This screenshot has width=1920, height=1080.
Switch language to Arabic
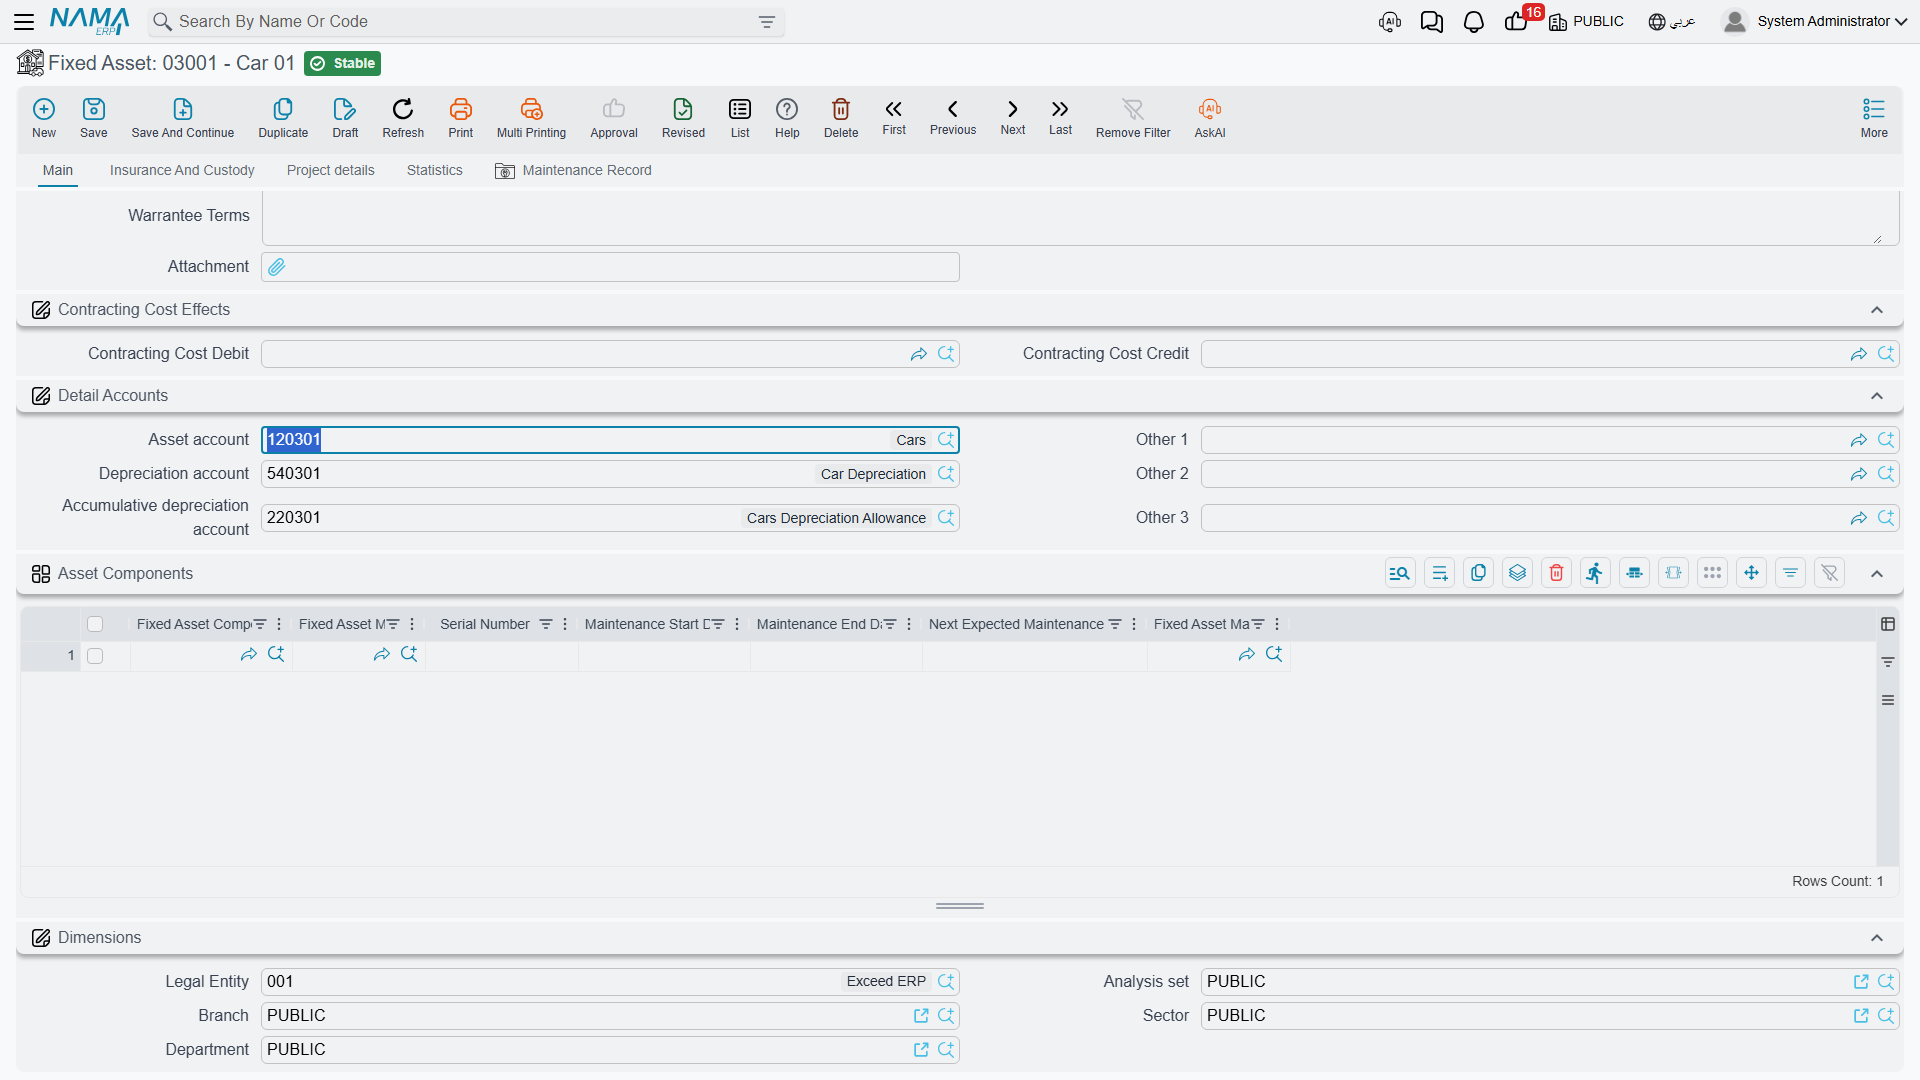[x=1672, y=22]
